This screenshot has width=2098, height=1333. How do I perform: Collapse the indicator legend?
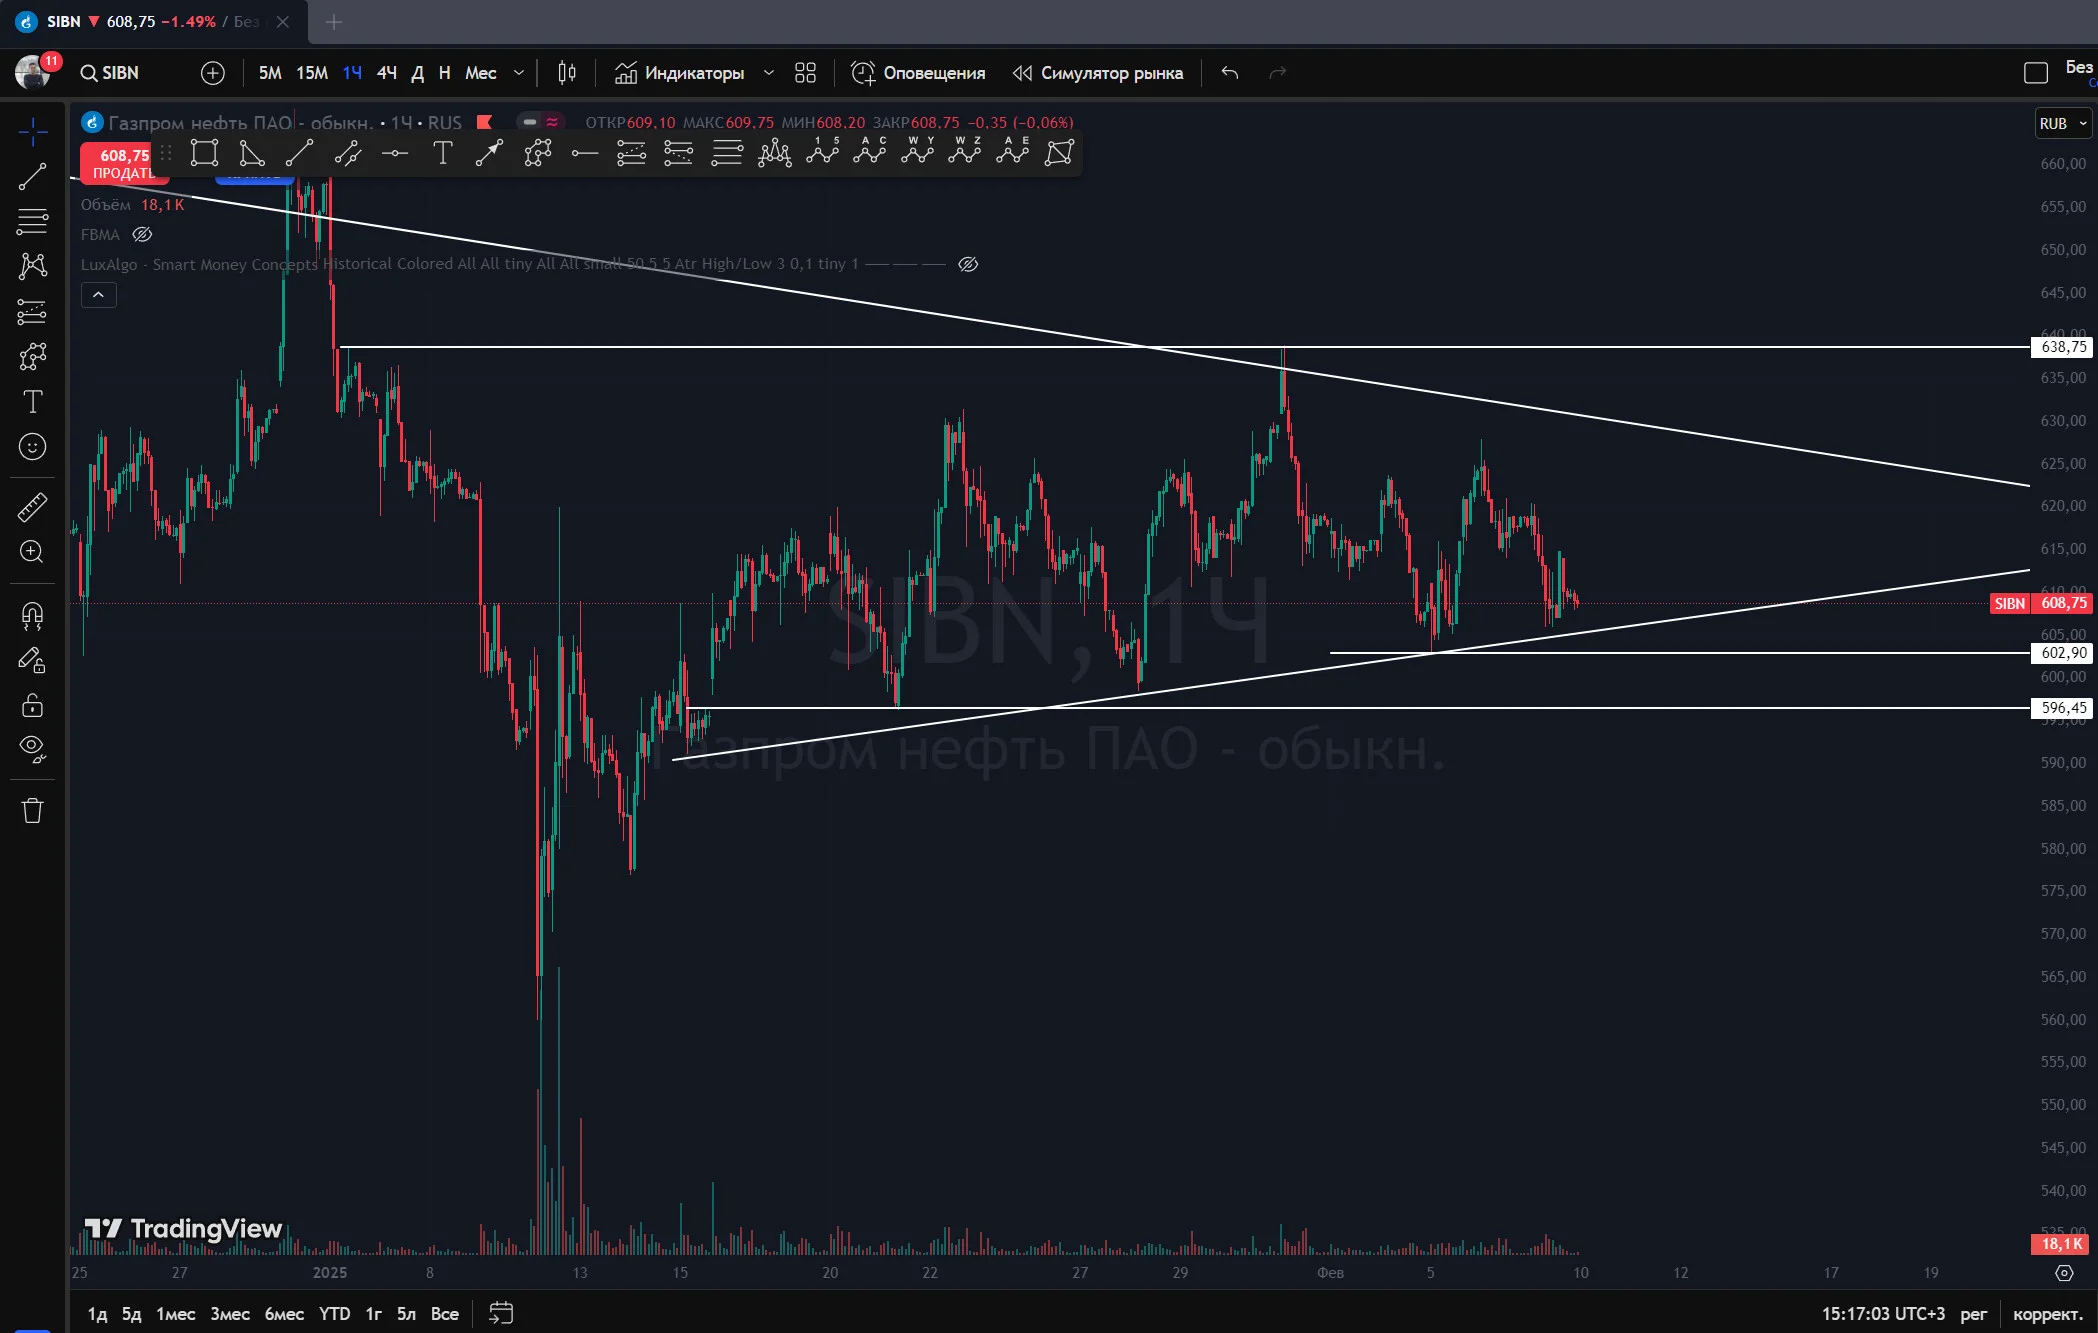click(x=98, y=295)
